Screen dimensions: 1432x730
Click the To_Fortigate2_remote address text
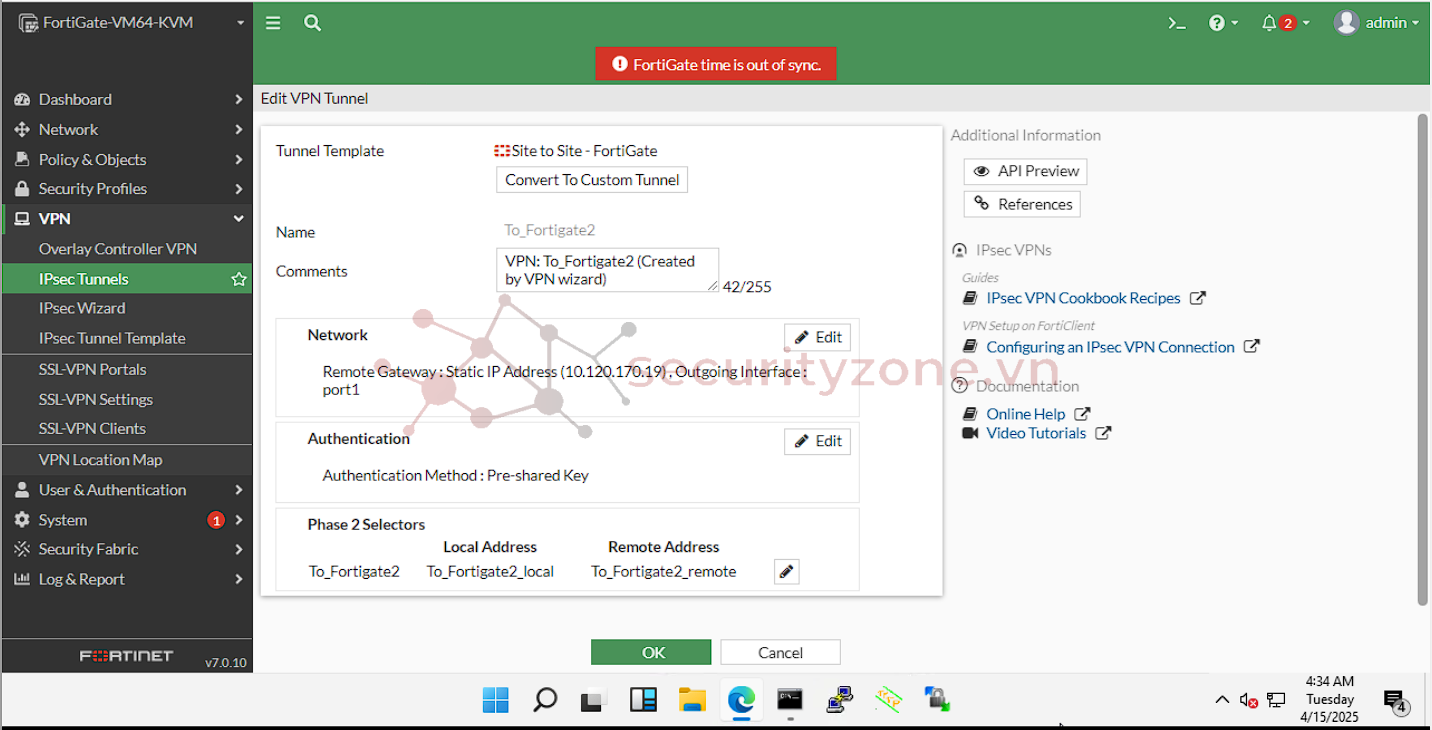pos(663,572)
